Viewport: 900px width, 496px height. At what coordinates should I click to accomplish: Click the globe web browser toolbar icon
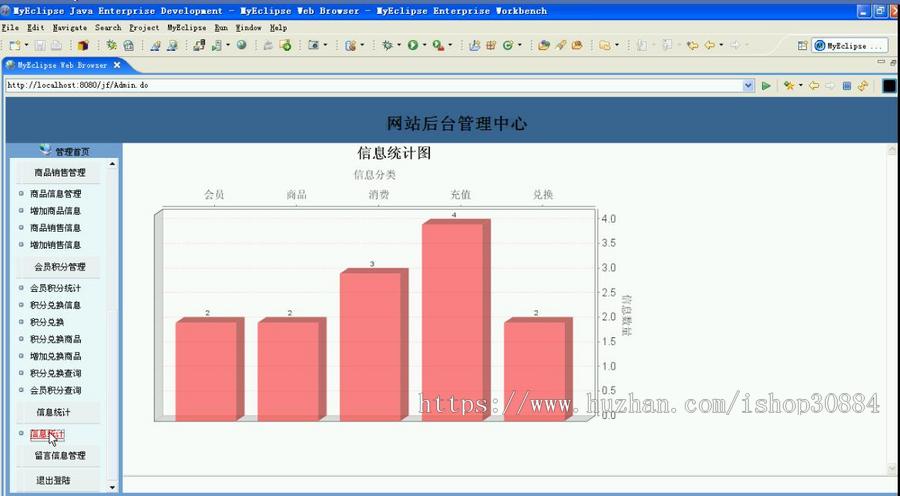[x=242, y=45]
